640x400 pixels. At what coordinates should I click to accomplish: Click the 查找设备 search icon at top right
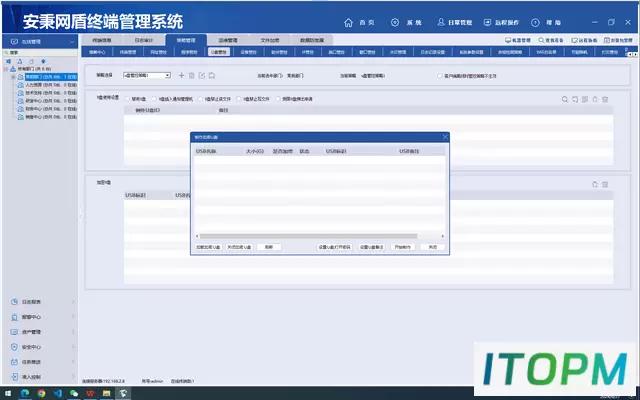[541, 40]
